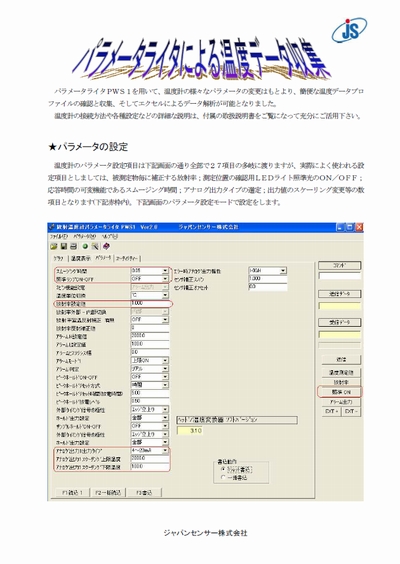The height and width of the screenshot is (564, 400).
Task: Click the green circle toolbar icon
Action: (85, 246)
